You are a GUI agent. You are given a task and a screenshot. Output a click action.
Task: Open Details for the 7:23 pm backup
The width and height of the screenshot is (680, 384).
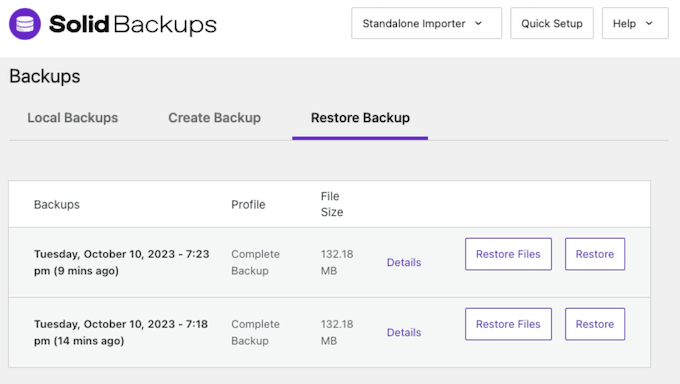tap(404, 263)
